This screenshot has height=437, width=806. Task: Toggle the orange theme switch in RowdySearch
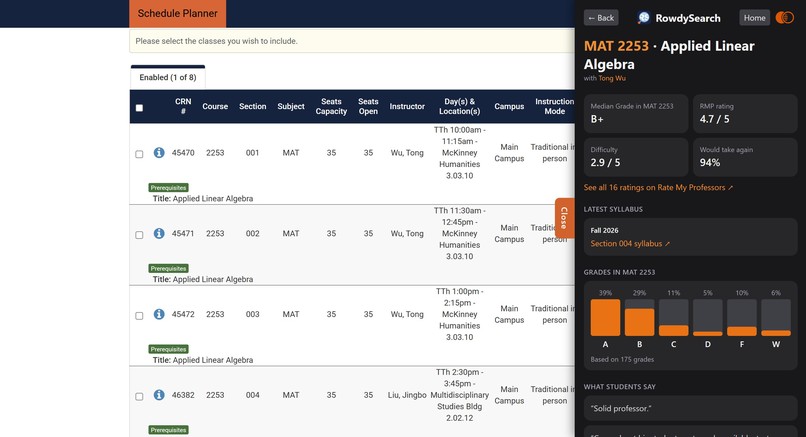tap(785, 18)
